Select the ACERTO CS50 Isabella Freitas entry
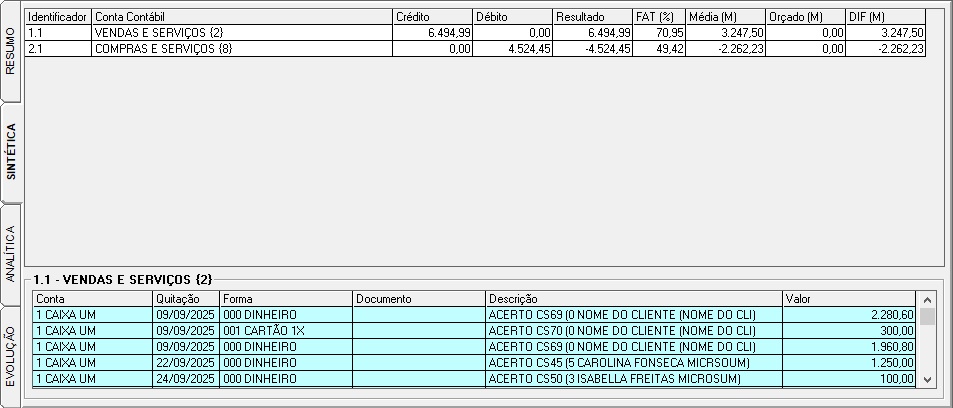This screenshot has height=408, width=953. 633,378
